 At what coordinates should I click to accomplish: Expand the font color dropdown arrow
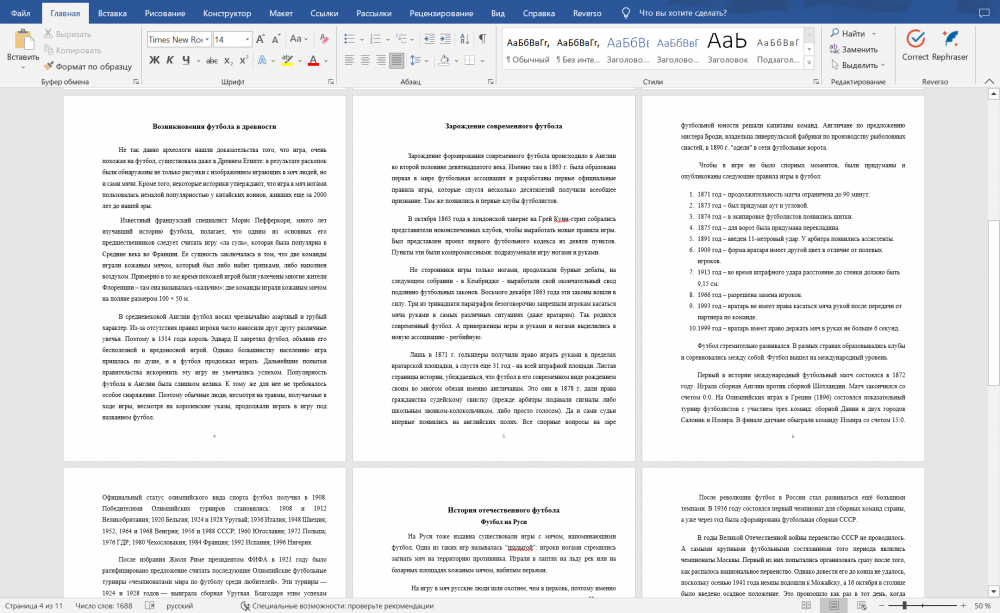click(325, 61)
